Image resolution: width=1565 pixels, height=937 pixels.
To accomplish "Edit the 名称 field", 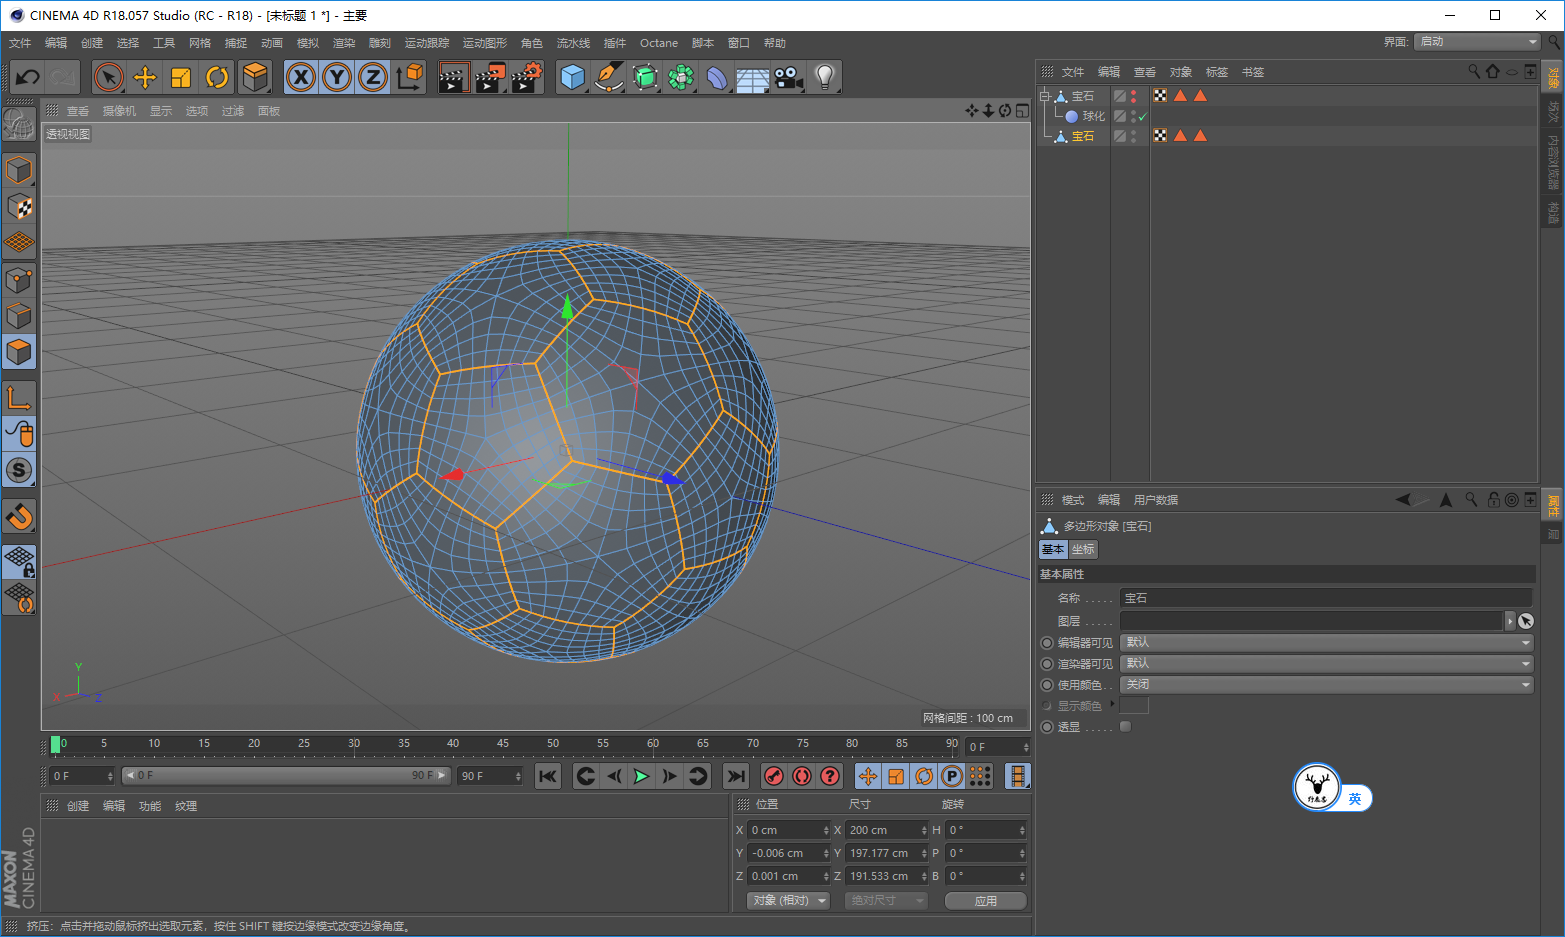I will click(1326, 598).
